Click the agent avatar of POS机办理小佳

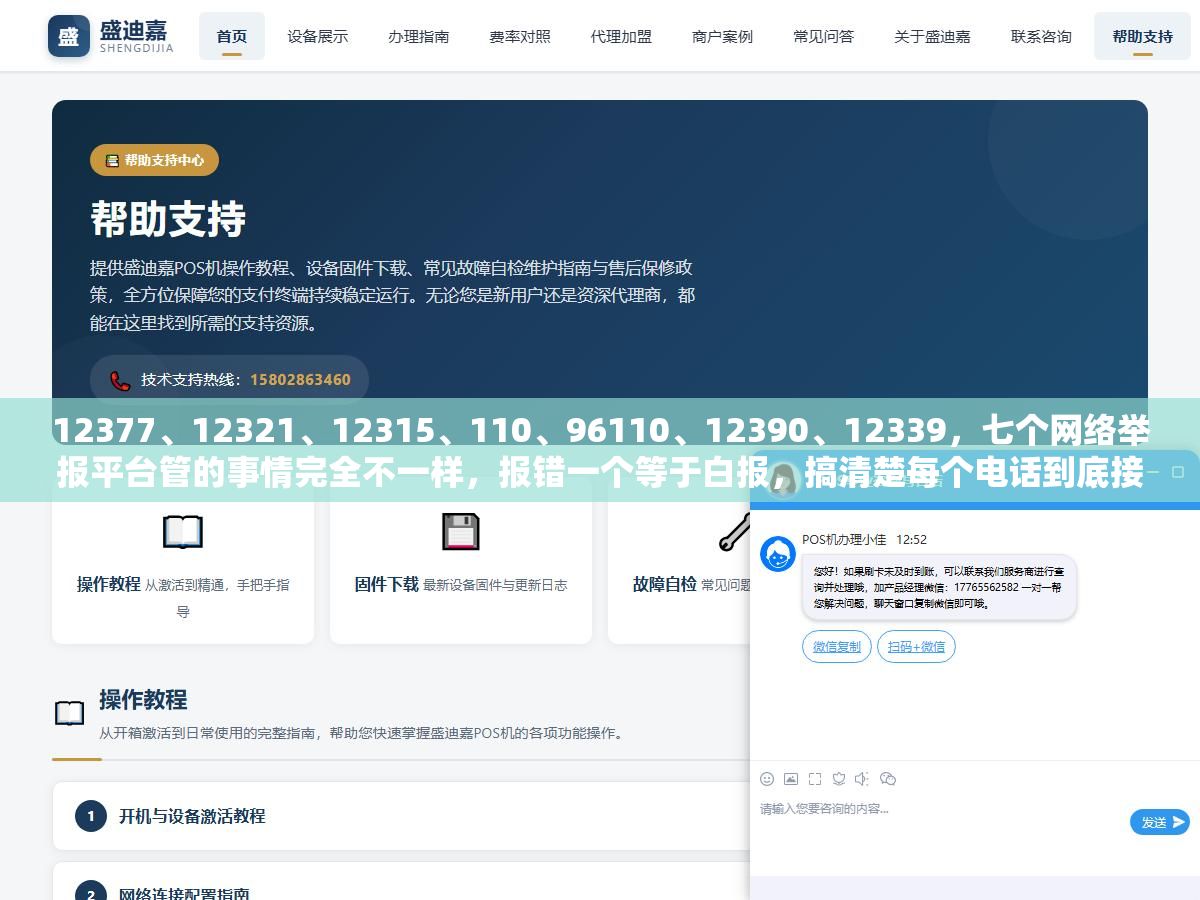click(778, 554)
